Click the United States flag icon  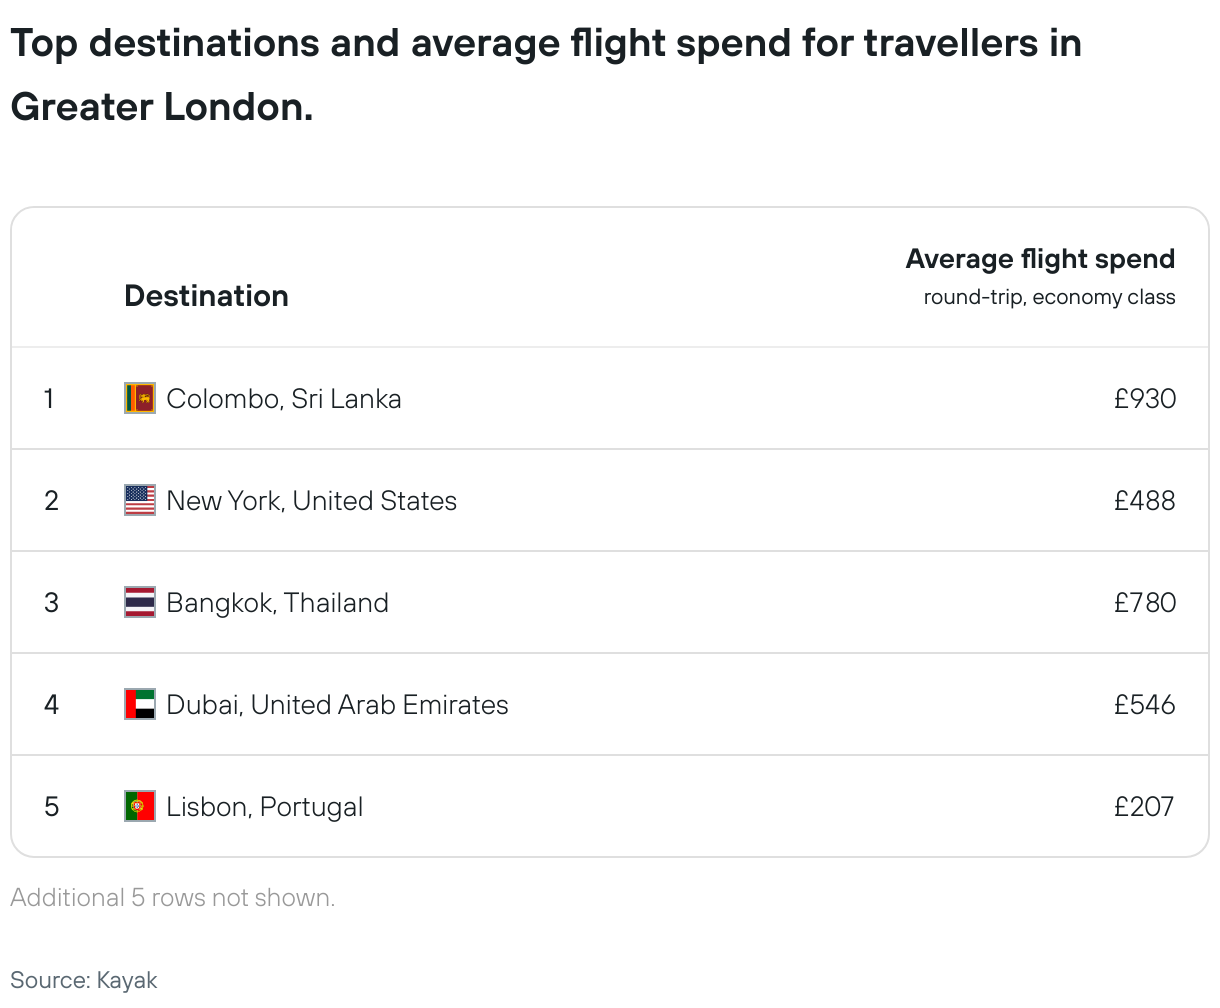[140, 500]
